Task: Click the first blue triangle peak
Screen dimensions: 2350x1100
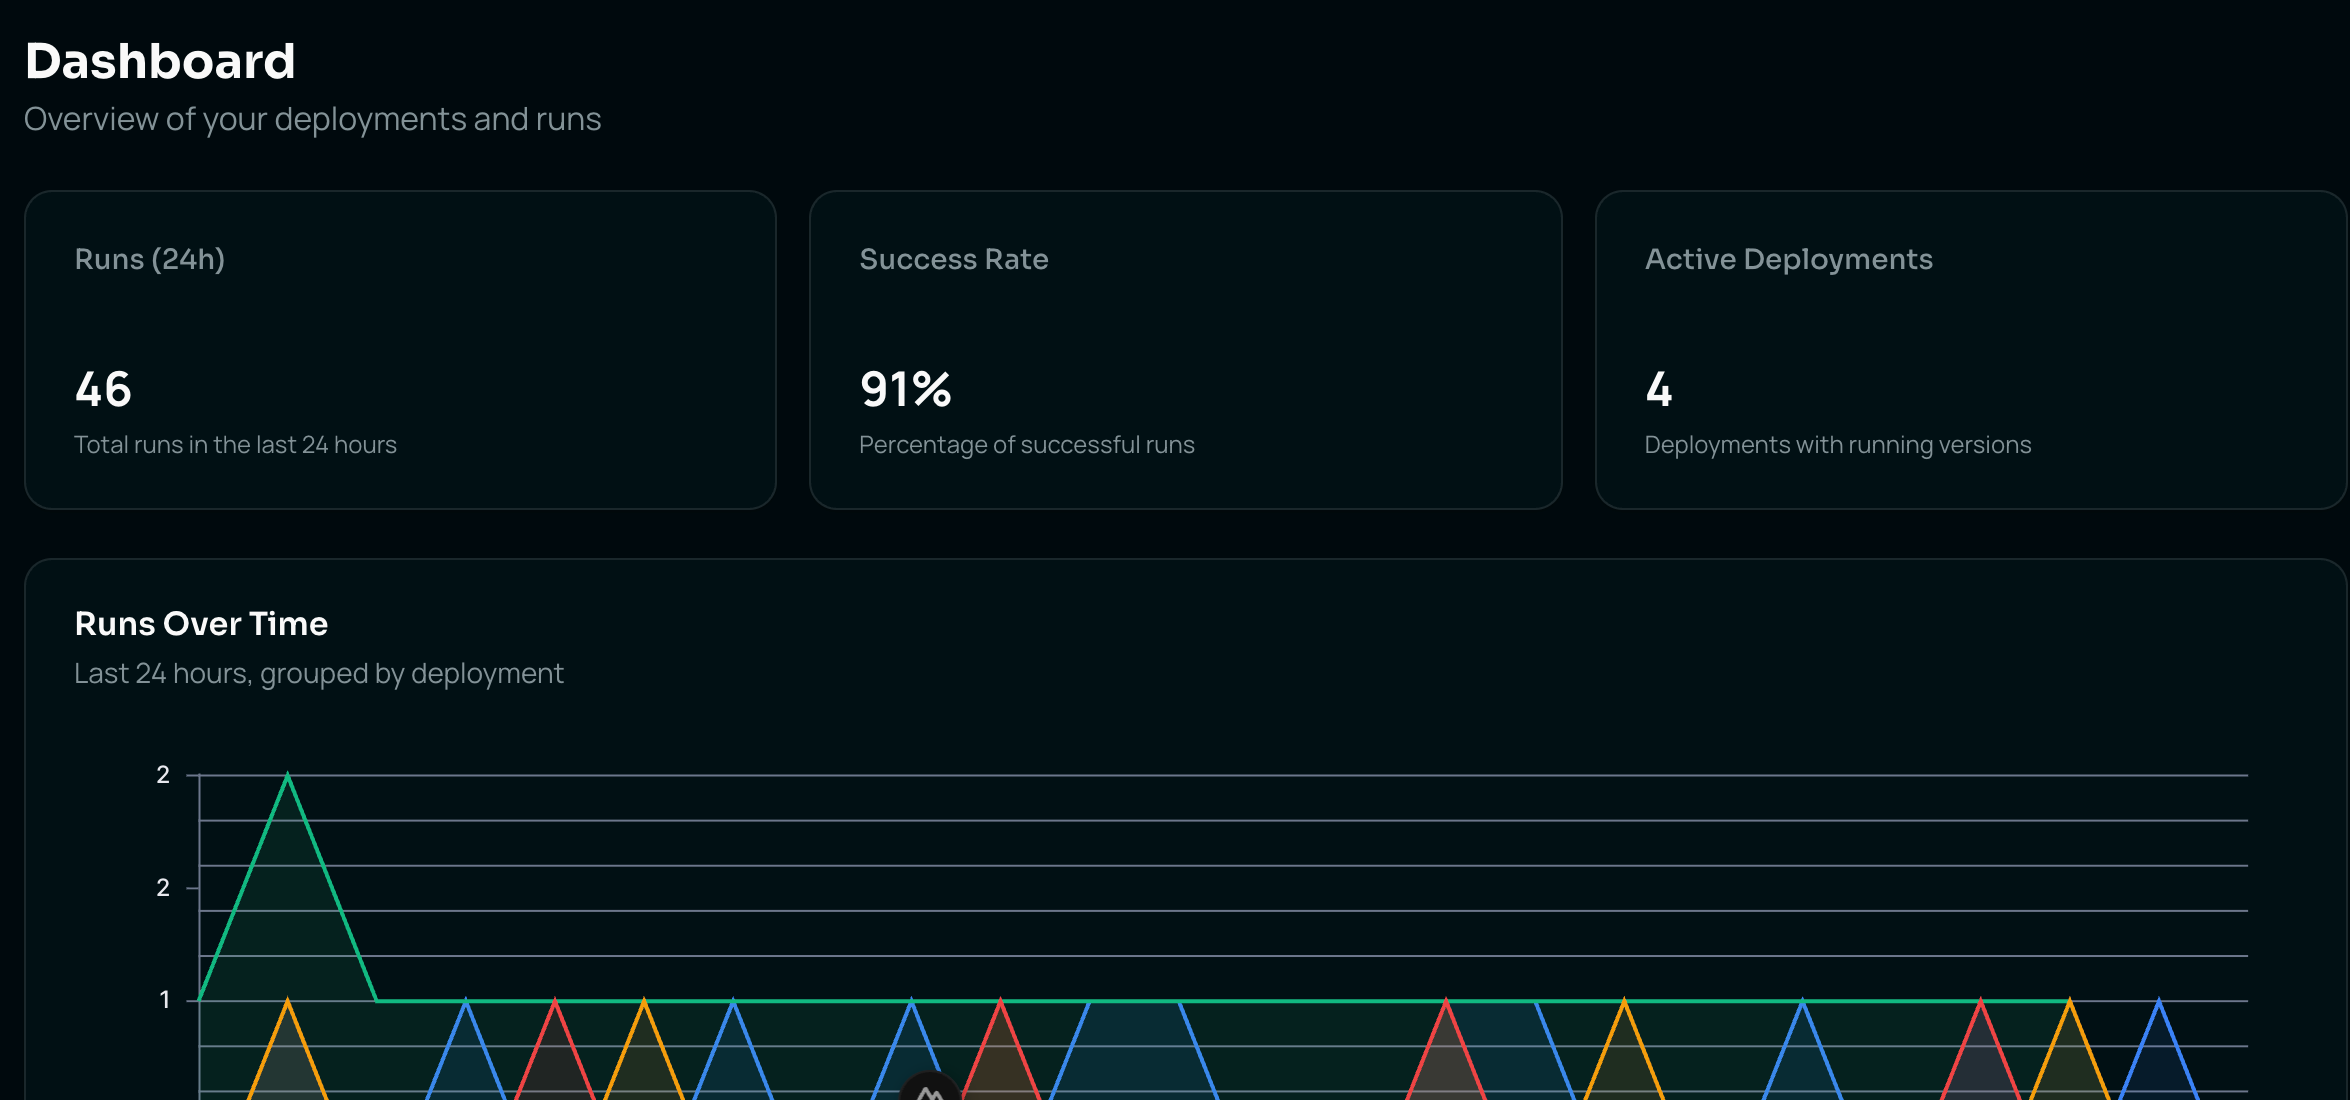Action: pyautogui.click(x=465, y=998)
